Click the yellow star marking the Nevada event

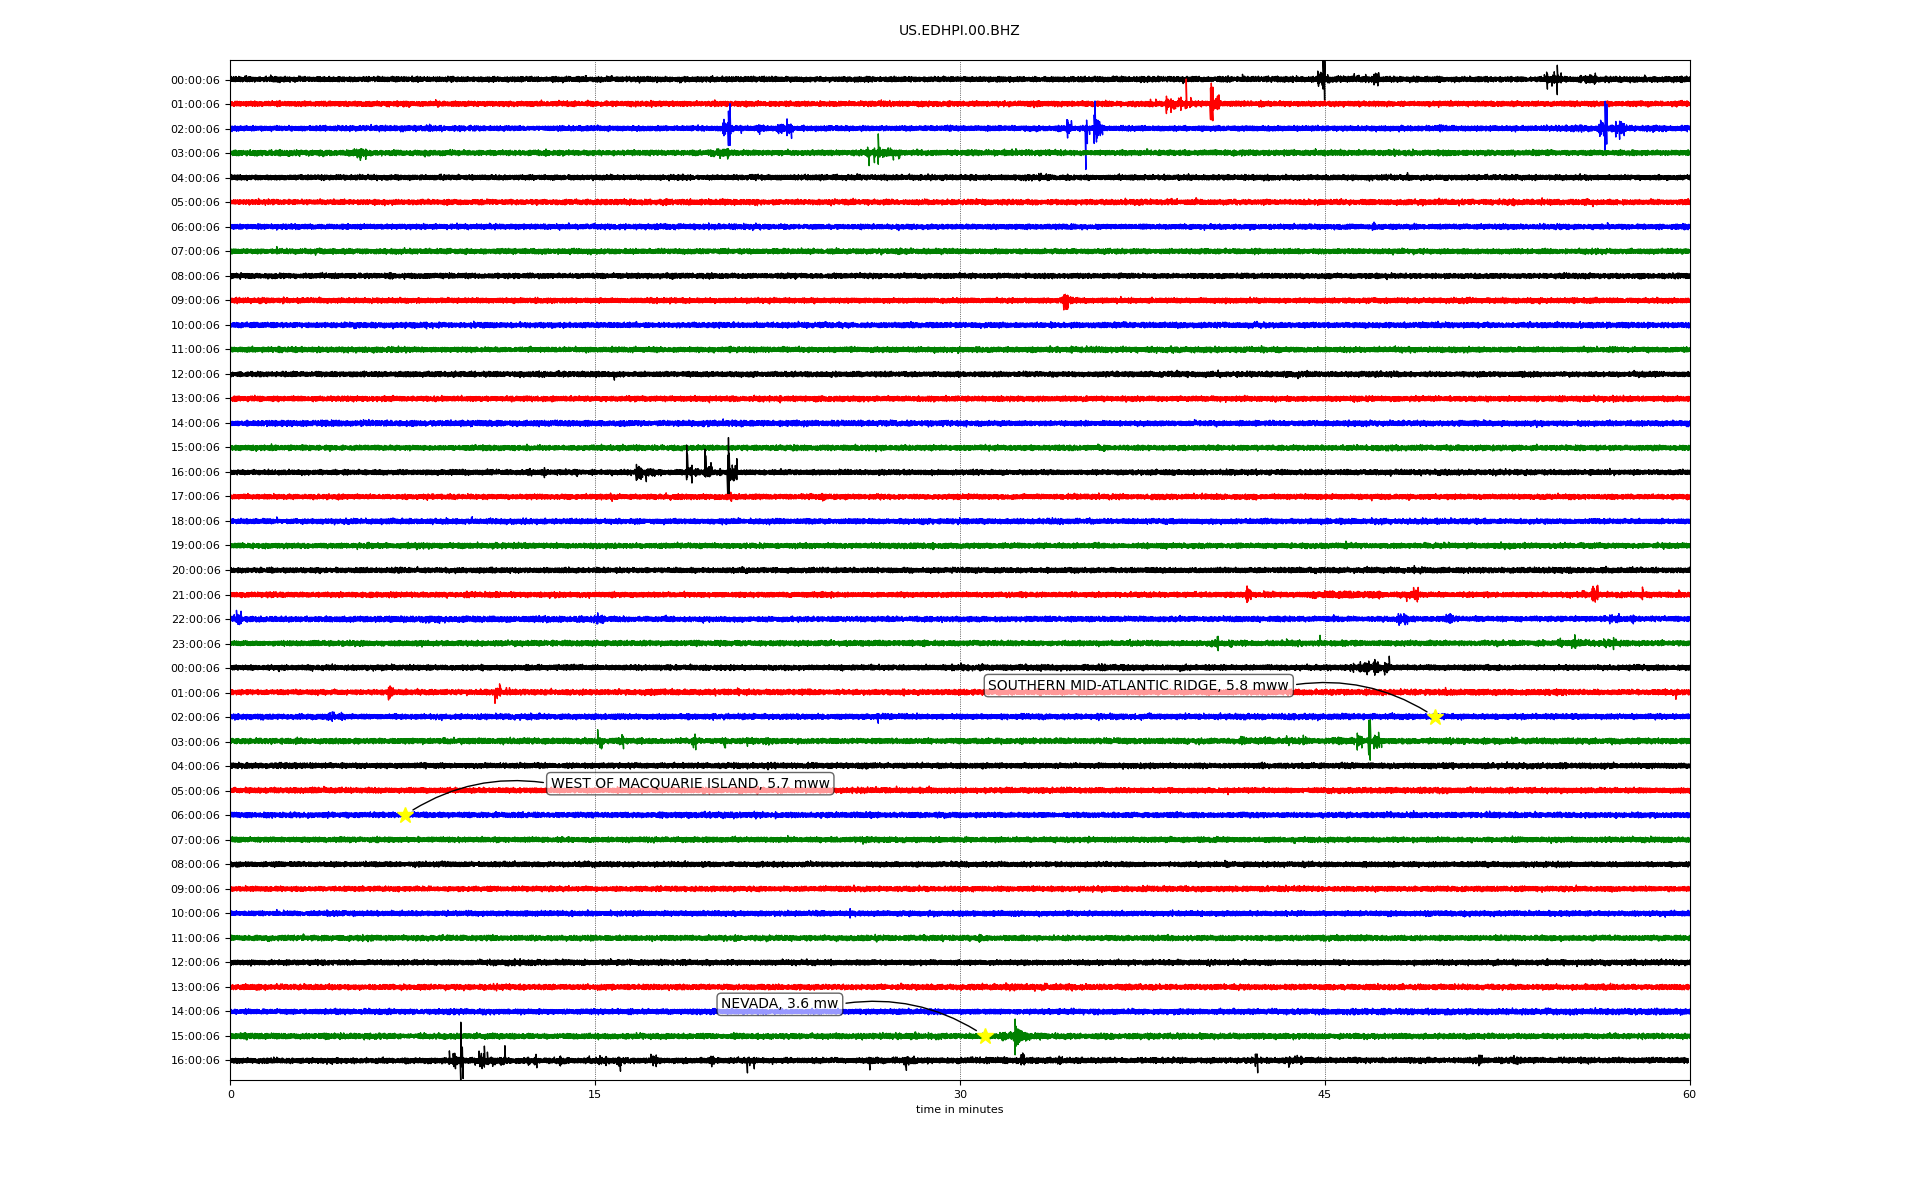(x=985, y=1036)
